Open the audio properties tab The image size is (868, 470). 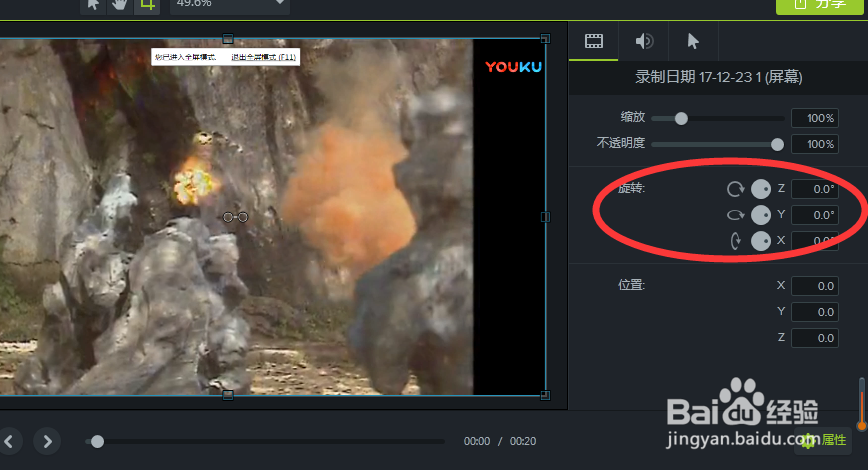644,41
